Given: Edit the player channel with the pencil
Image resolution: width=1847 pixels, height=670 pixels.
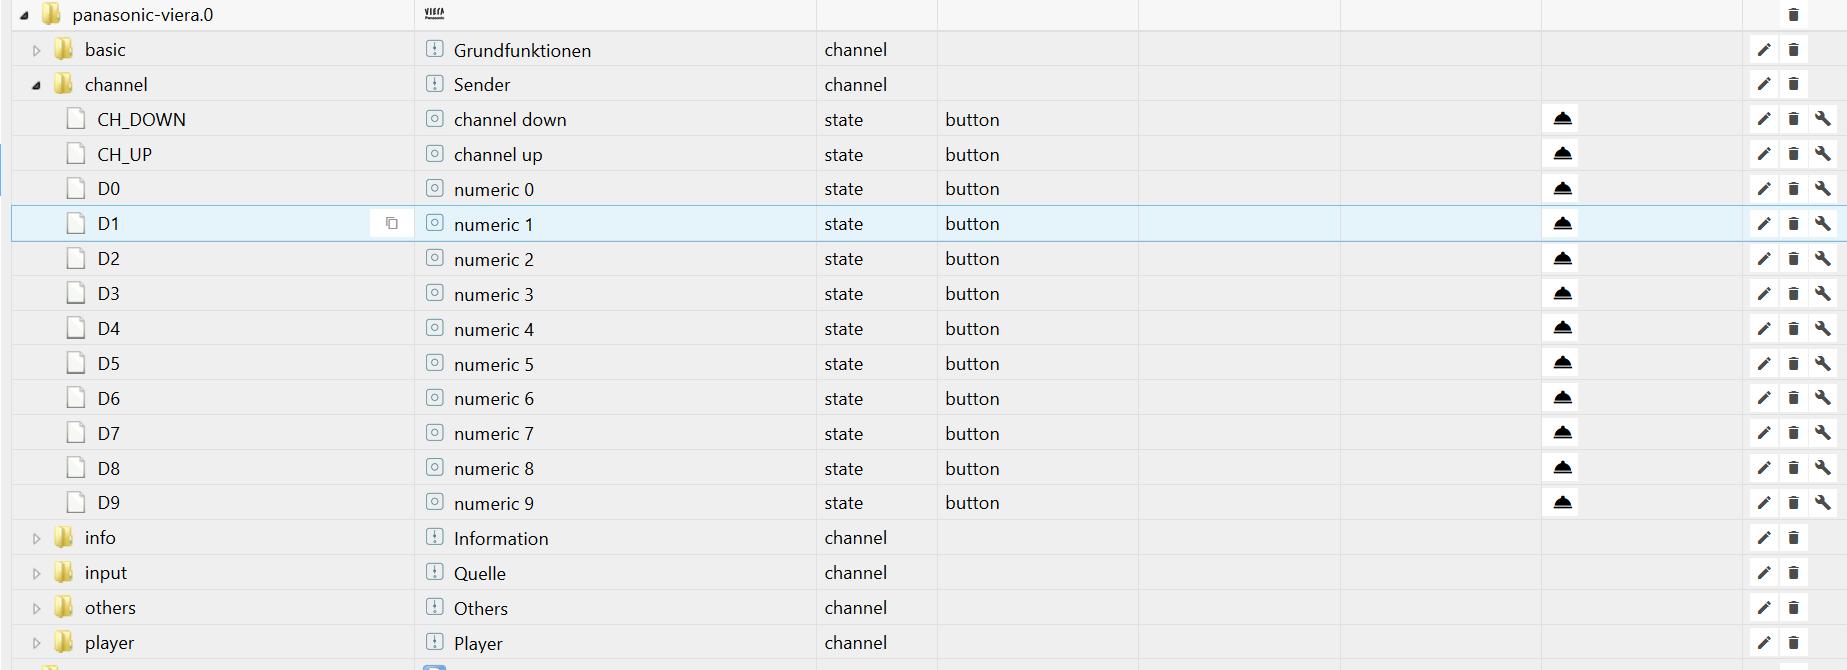Looking at the screenshot, I should pyautogui.click(x=1764, y=643).
